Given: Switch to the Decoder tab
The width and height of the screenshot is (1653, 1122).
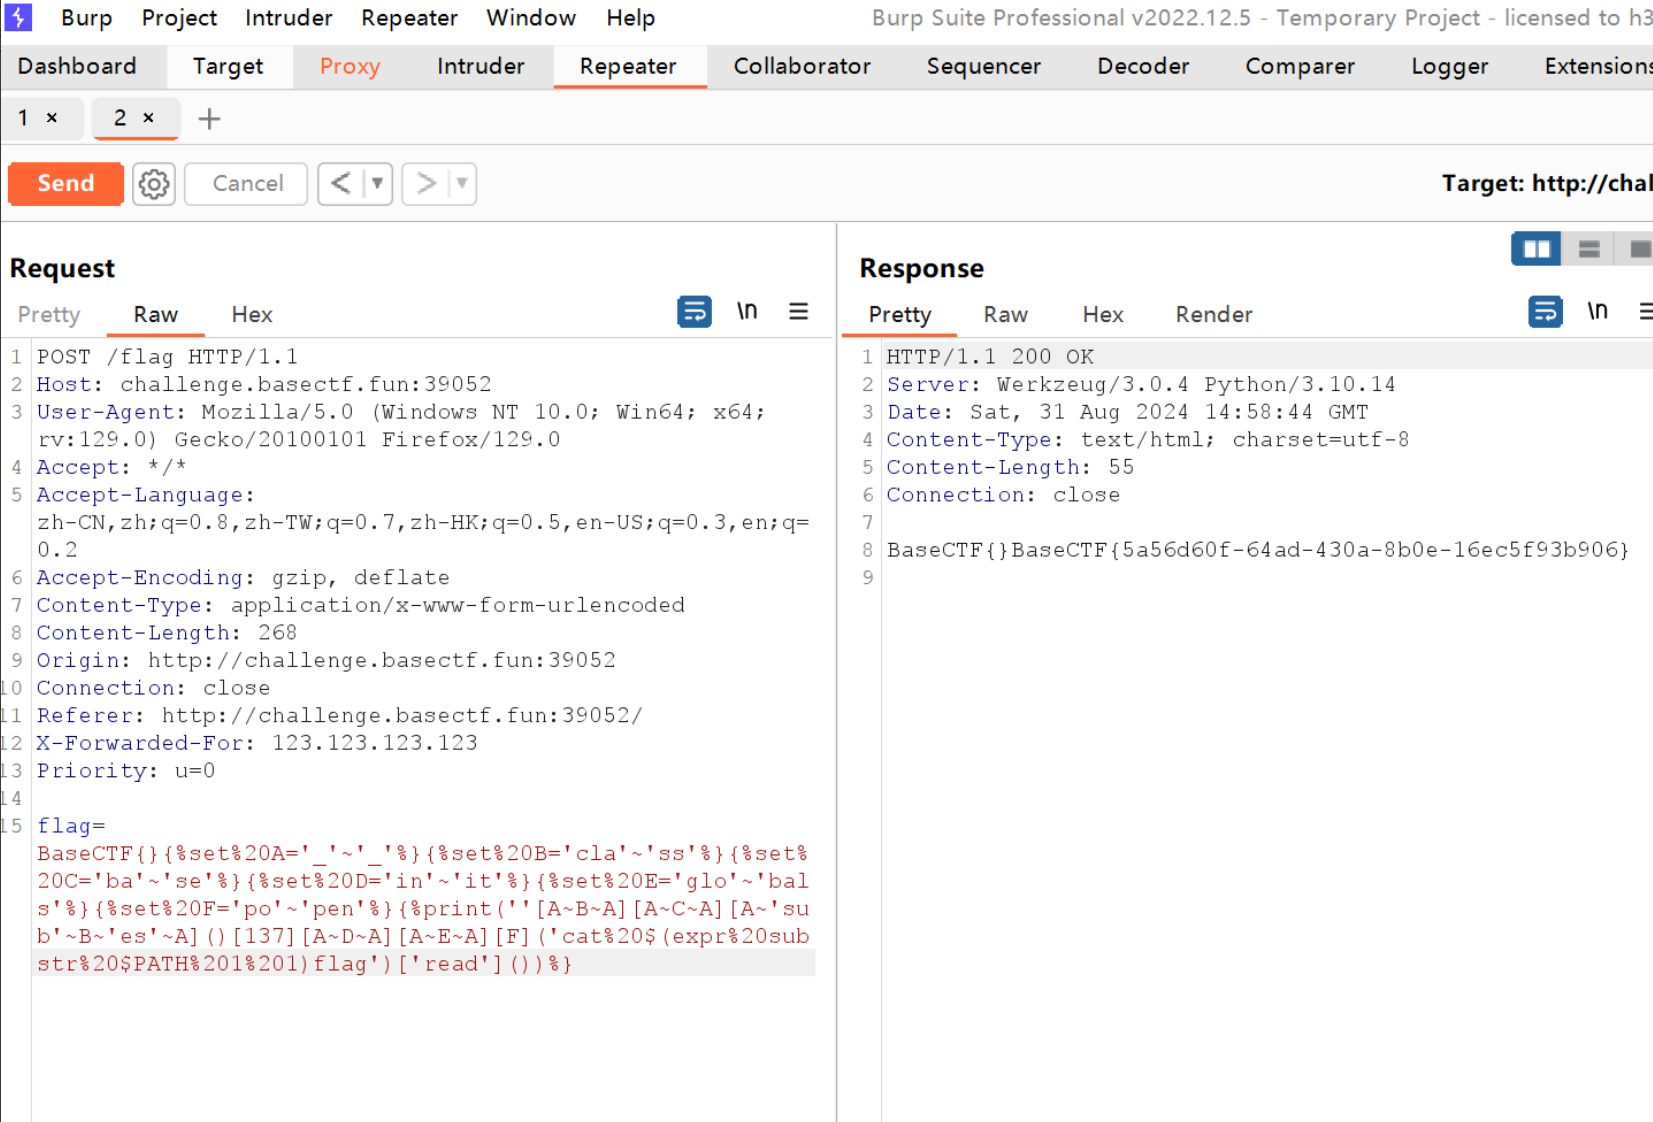Looking at the screenshot, I should 1143,66.
